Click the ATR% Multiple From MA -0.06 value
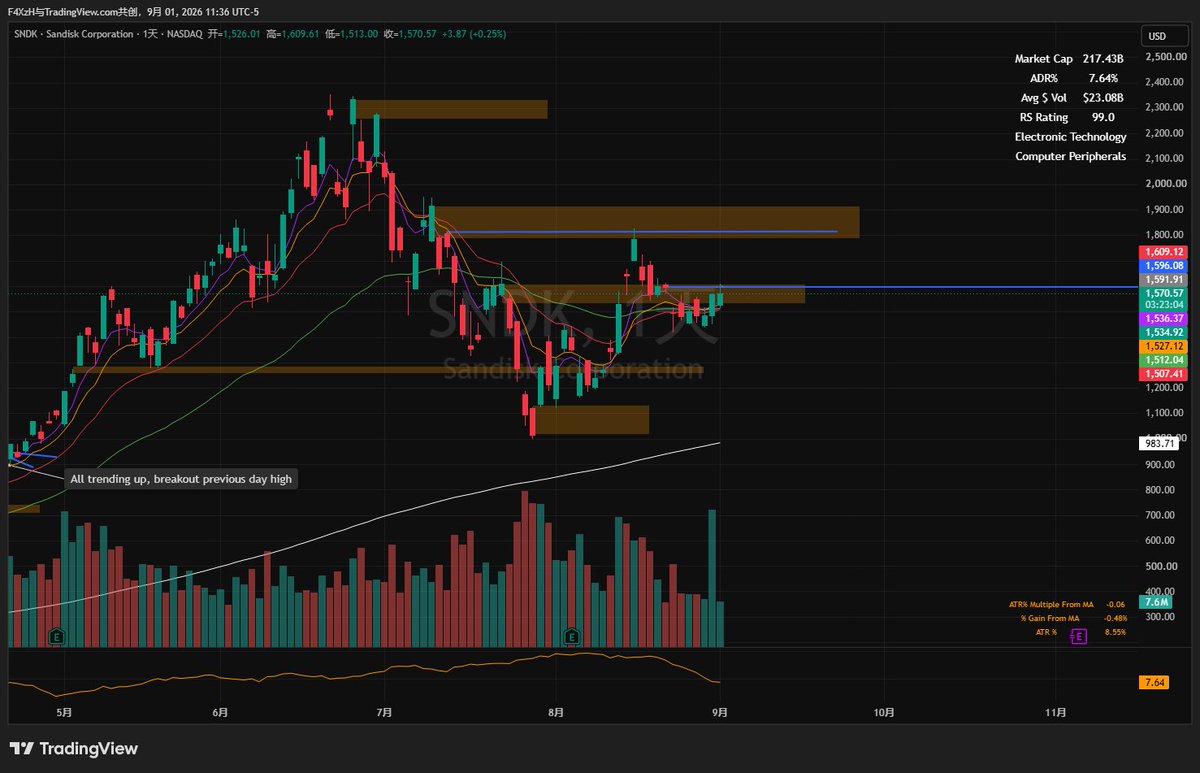 click(1116, 604)
